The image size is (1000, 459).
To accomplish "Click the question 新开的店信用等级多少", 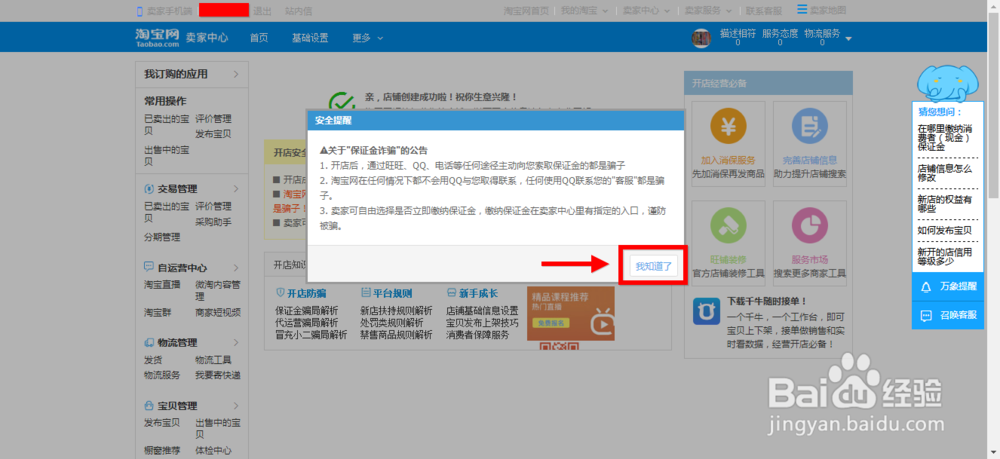I will tap(945, 256).
